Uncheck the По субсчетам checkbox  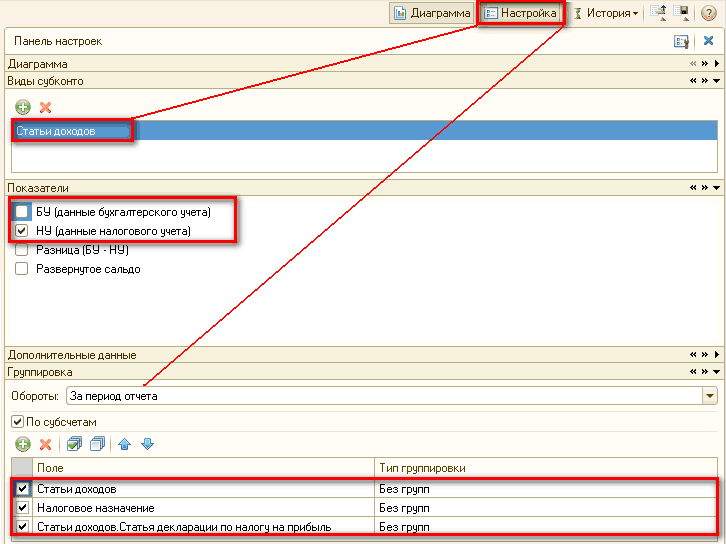16,423
